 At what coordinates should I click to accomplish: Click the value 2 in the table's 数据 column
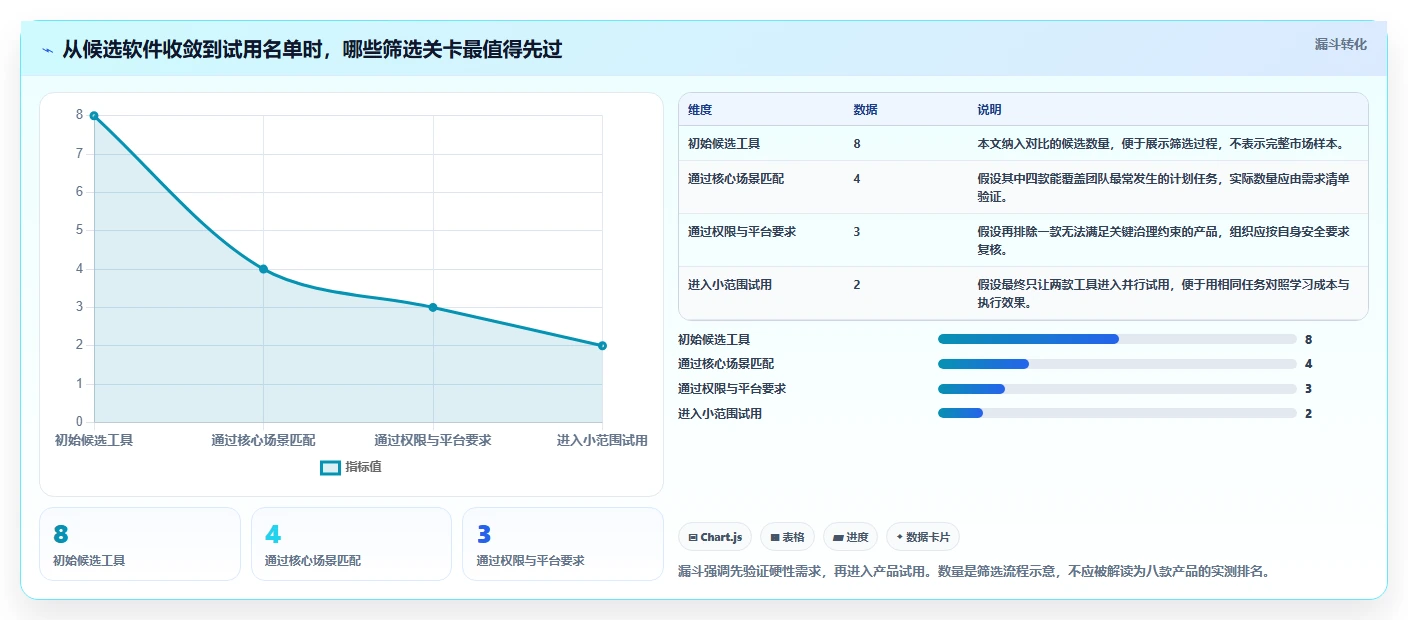pos(857,285)
